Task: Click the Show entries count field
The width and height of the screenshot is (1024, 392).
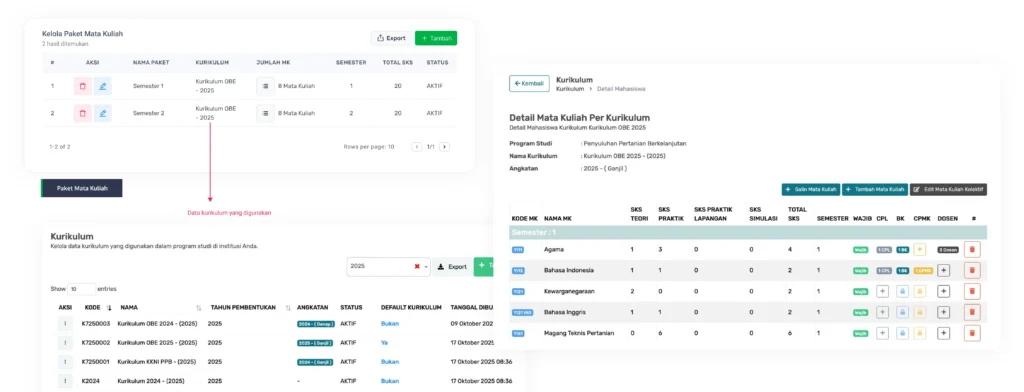Action: pyautogui.click(x=82, y=289)
